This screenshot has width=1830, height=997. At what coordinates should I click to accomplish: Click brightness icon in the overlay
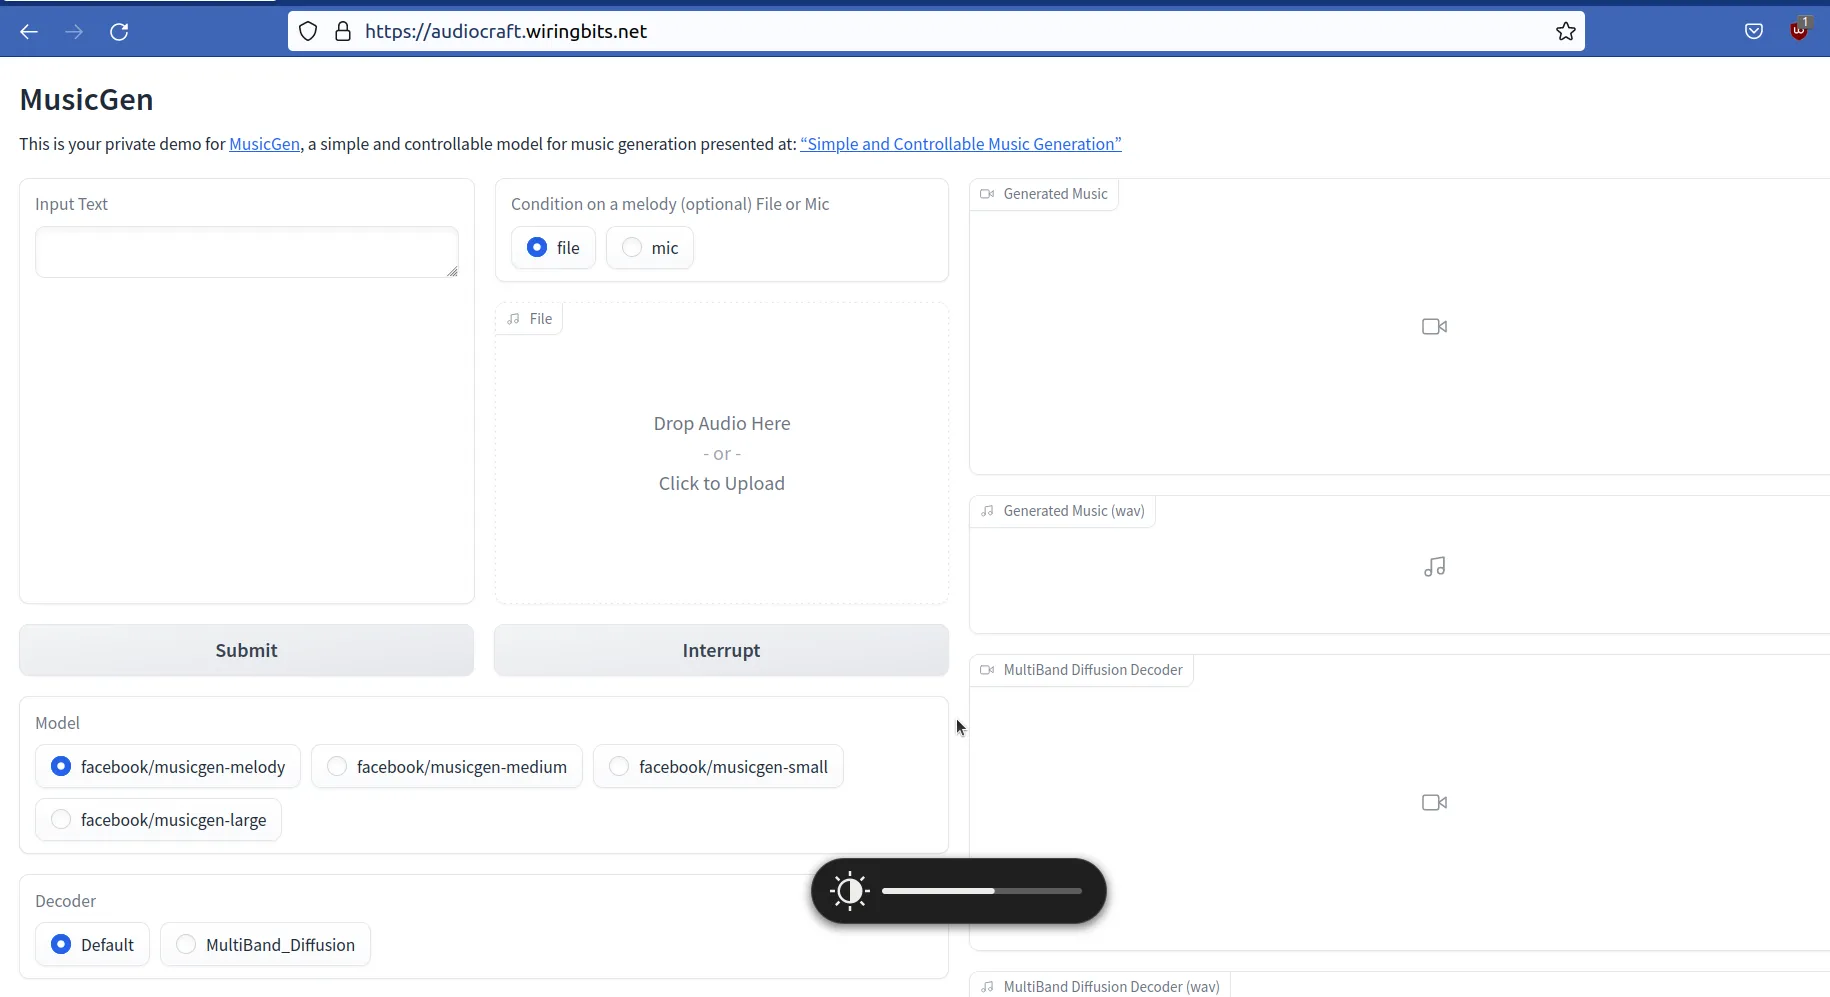[850, 891]
